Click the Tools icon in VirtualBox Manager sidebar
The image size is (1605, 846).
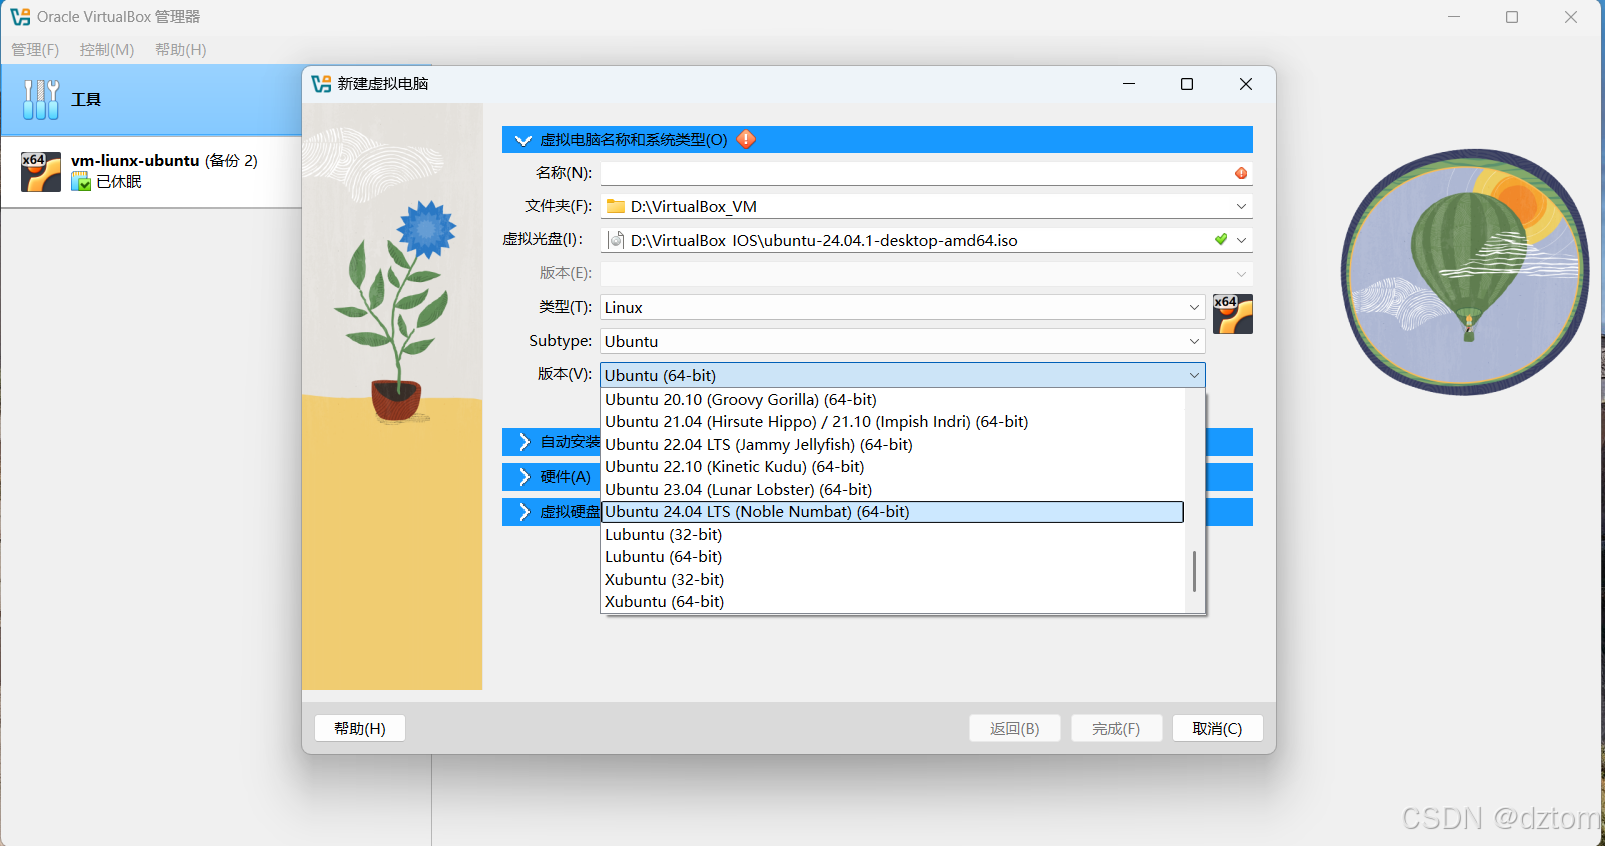(41, 100)
